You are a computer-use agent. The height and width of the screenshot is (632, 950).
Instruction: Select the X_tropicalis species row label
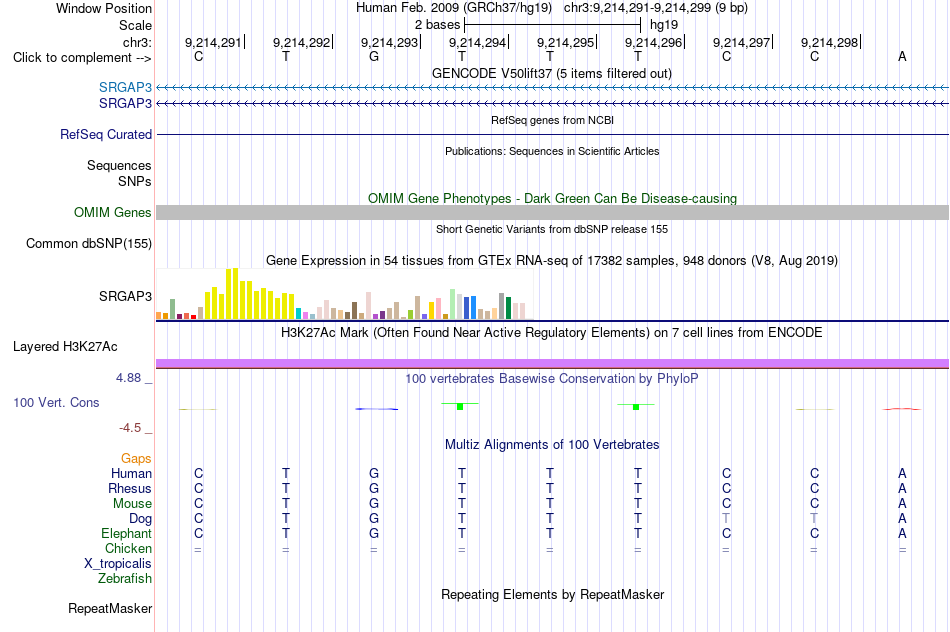point(118,564)
